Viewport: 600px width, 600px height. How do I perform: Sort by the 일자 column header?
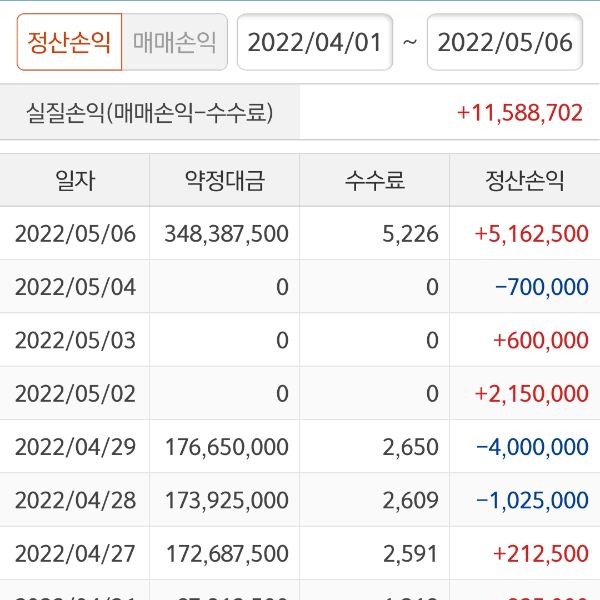[x=75, y=181]
